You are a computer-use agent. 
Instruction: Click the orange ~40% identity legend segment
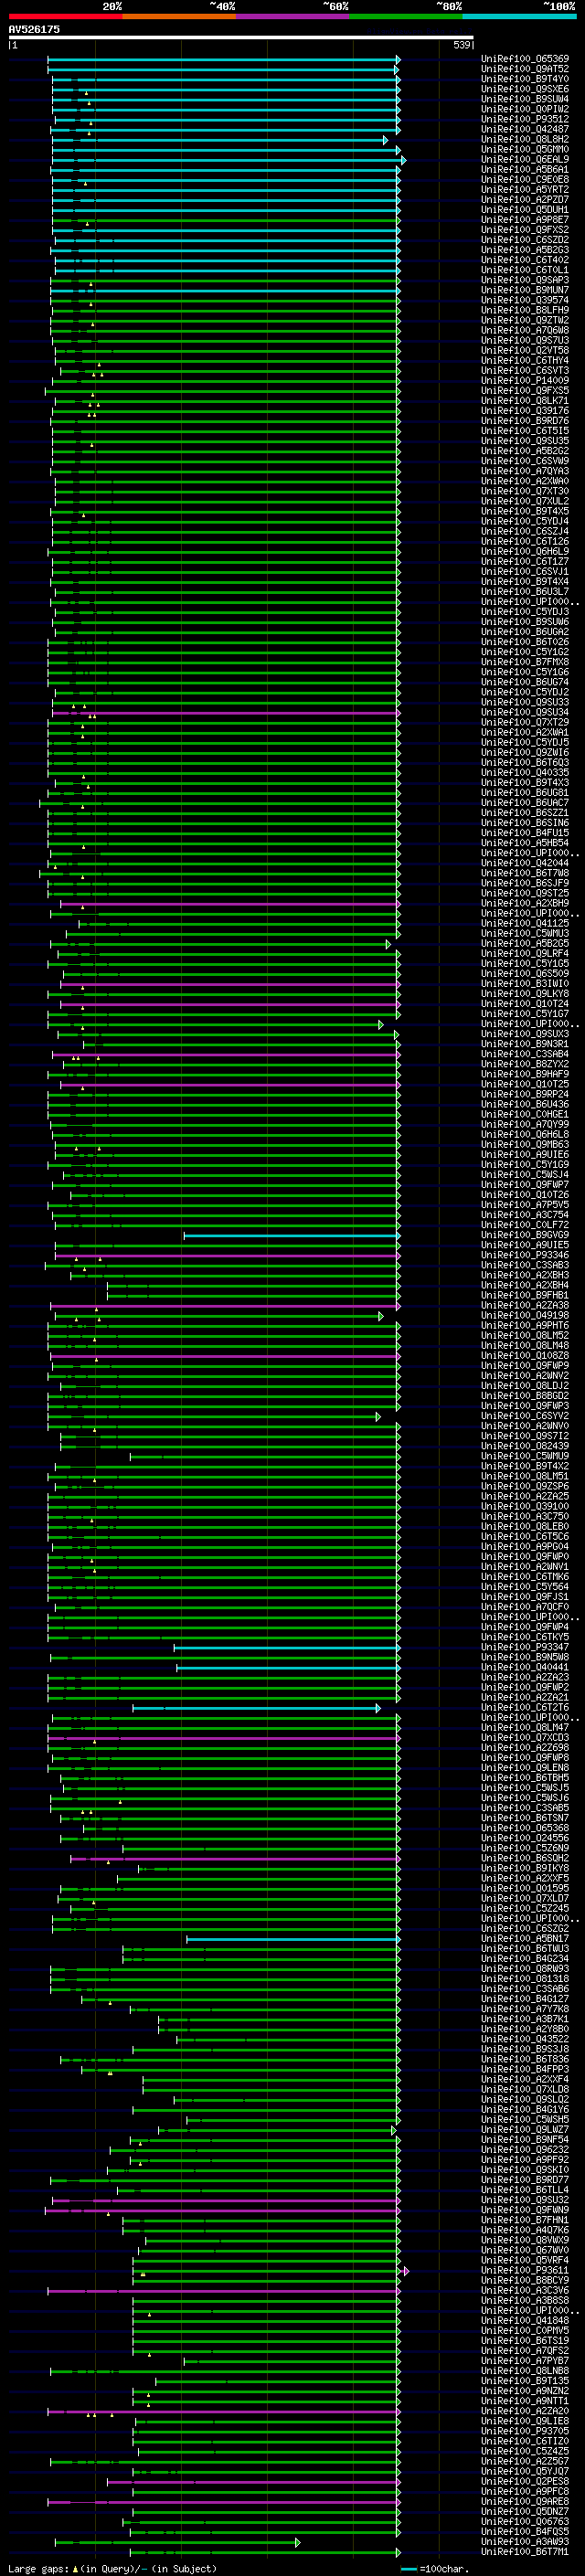click(x=179, y=16)
